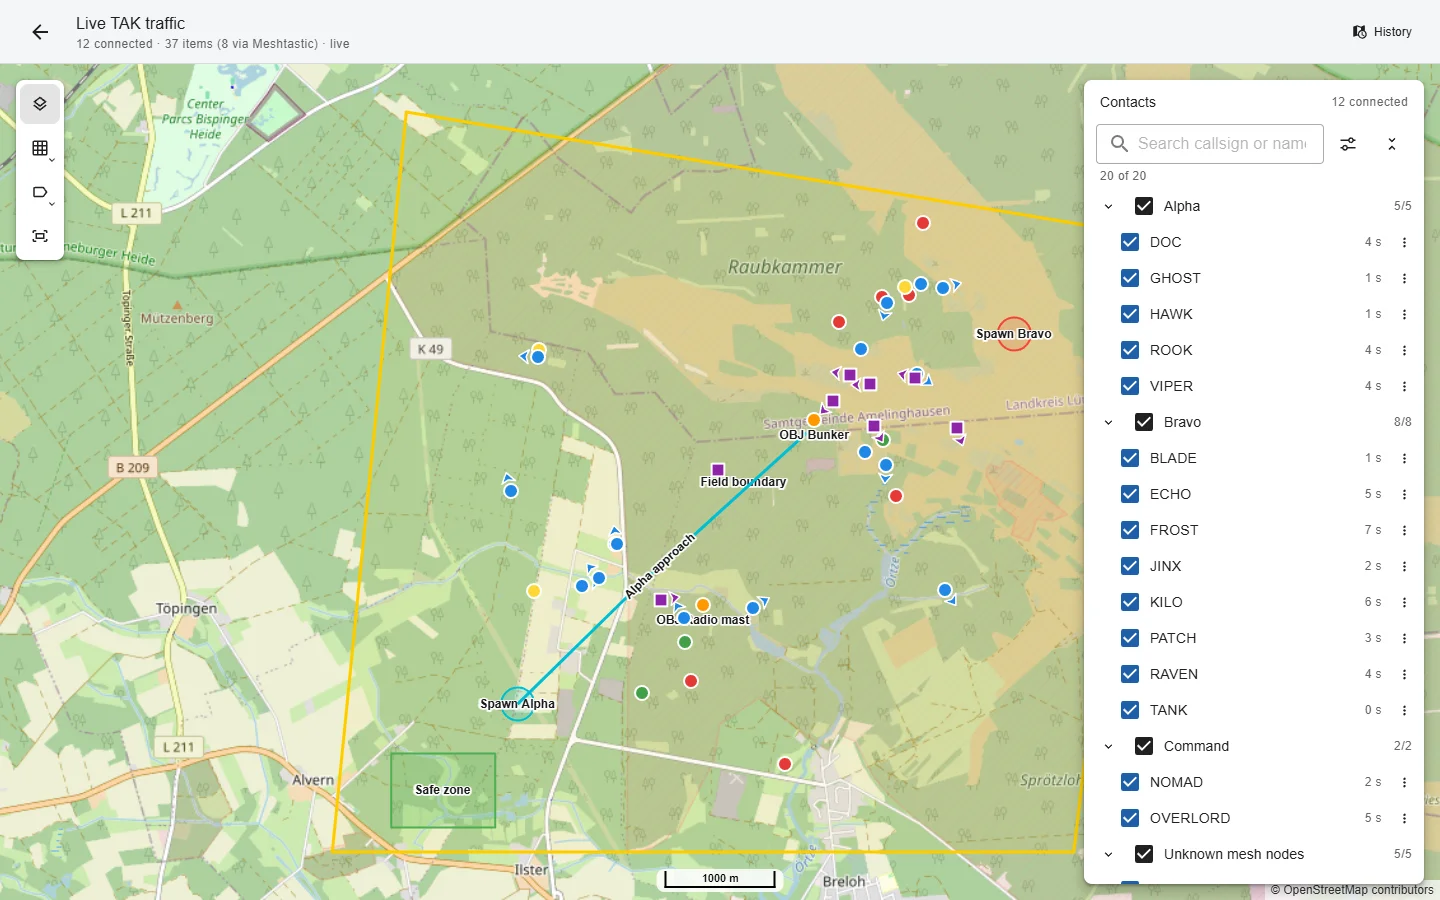Collapse the Alpha group chevron
The height and width of the screenshot is (900, 1440).
click(x=1108, y=206)
